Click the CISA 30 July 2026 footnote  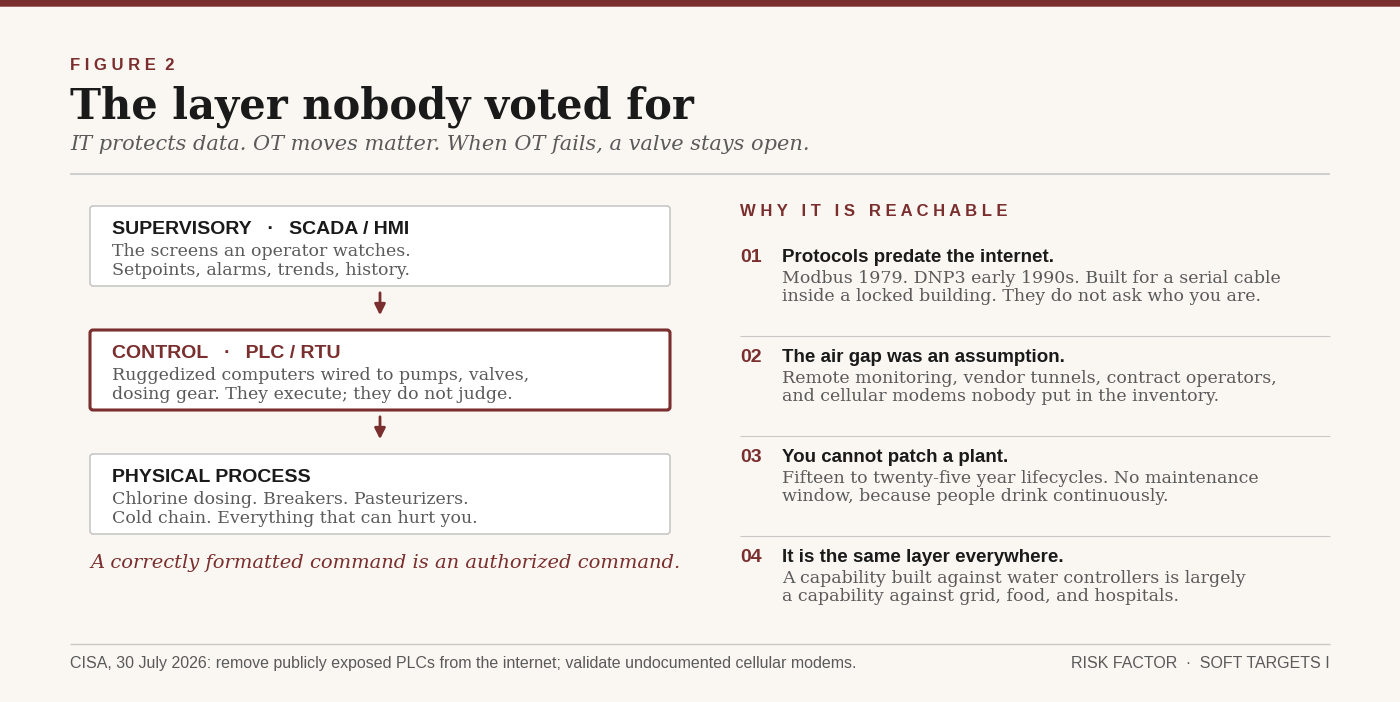[x=463, y=663]
